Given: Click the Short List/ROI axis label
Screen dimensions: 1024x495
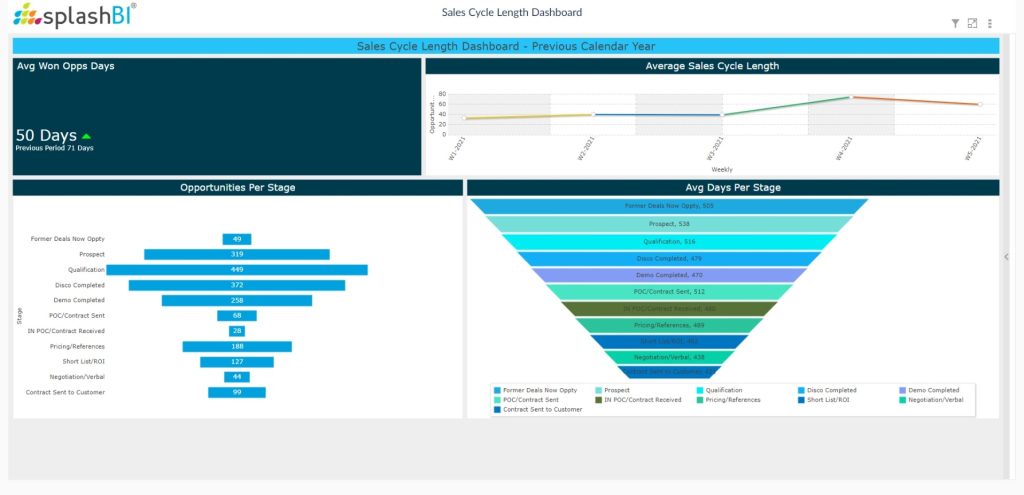Looking at the screenshot, I should point(84,362).
